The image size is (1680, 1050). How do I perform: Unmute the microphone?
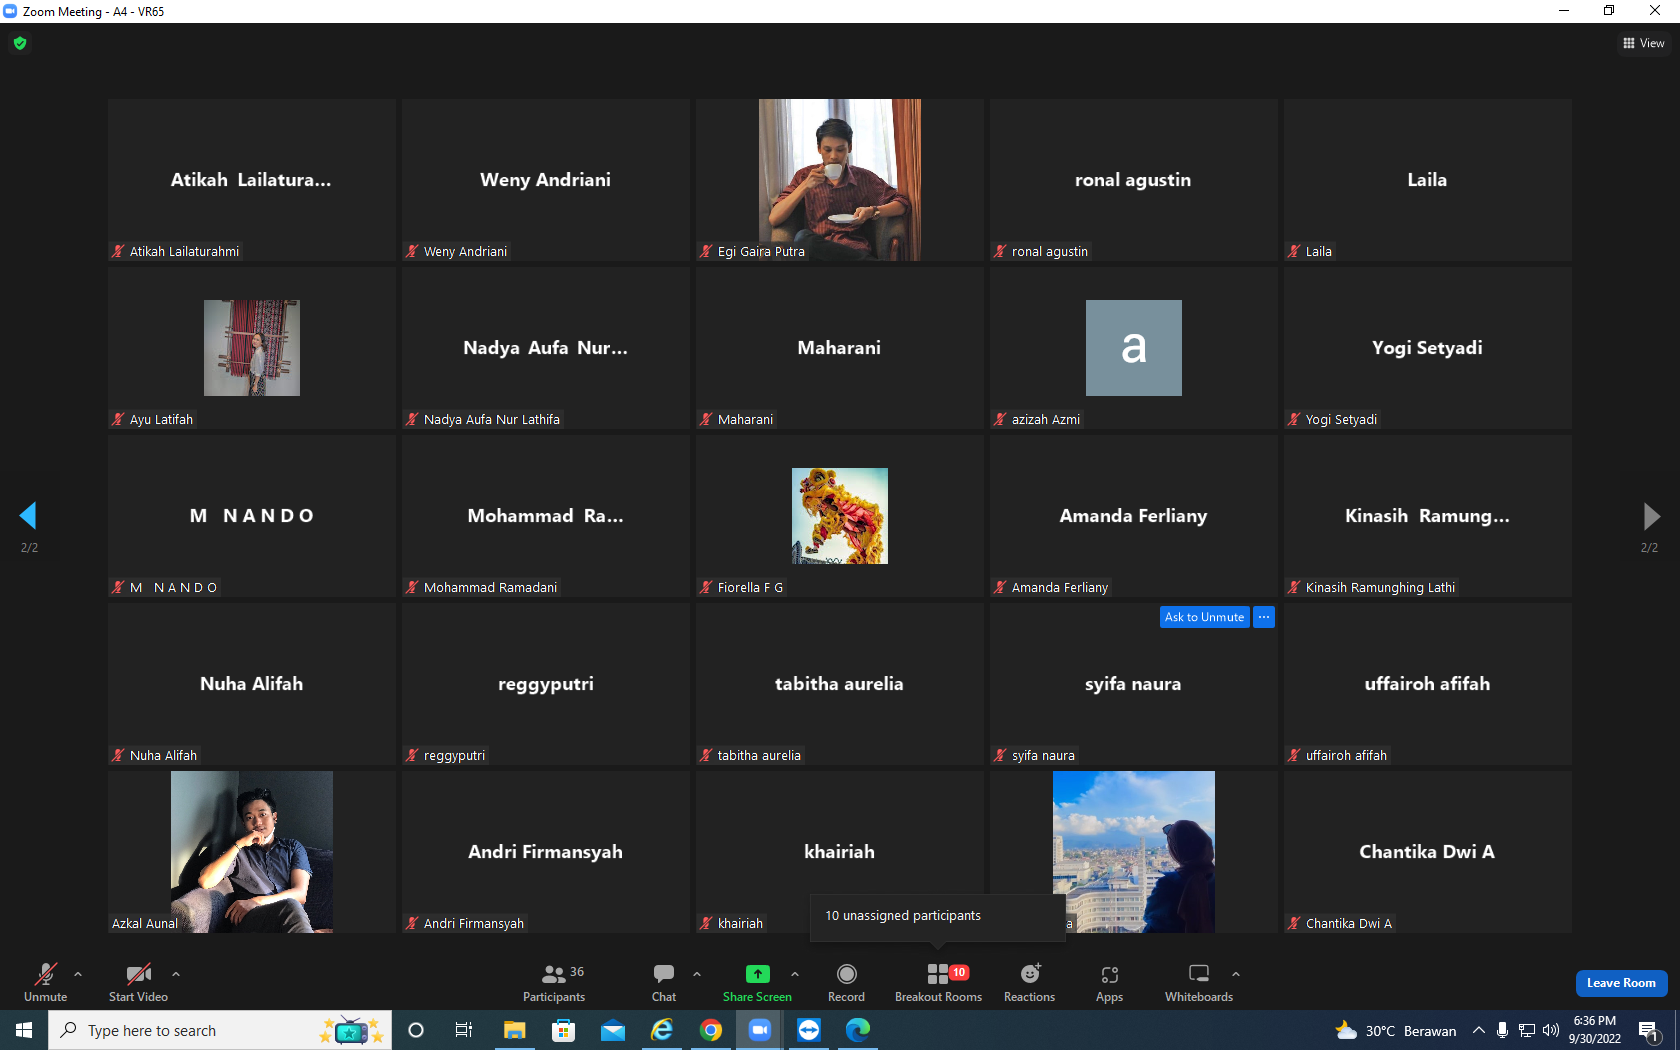(x=46, y=983)
